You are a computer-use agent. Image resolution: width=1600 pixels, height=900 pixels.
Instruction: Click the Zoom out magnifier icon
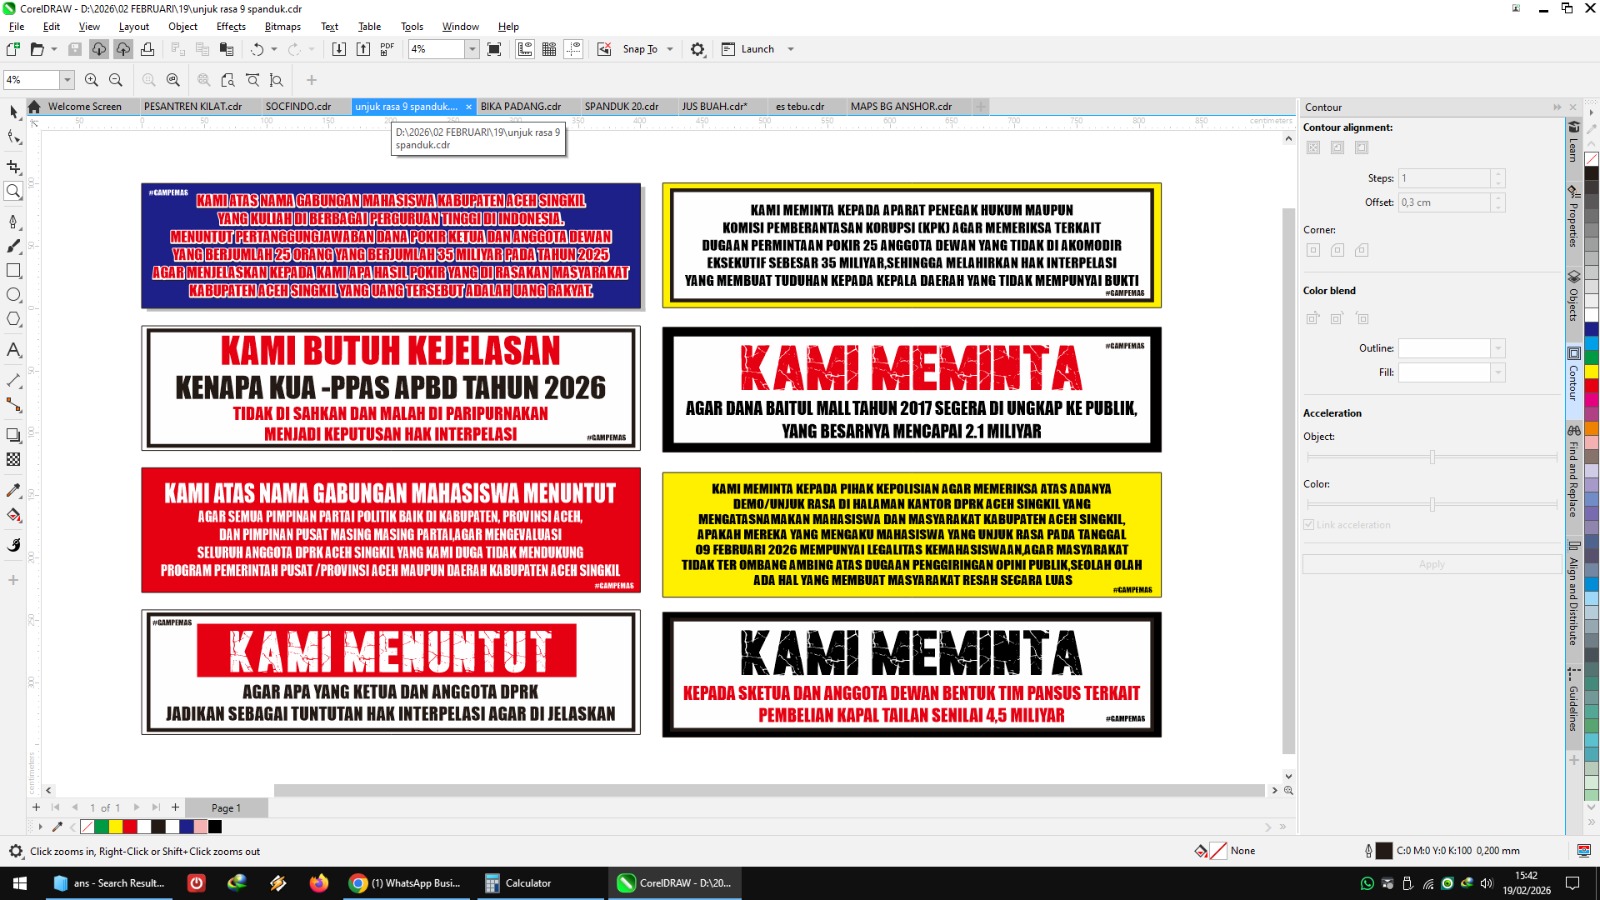click(116, 80)
